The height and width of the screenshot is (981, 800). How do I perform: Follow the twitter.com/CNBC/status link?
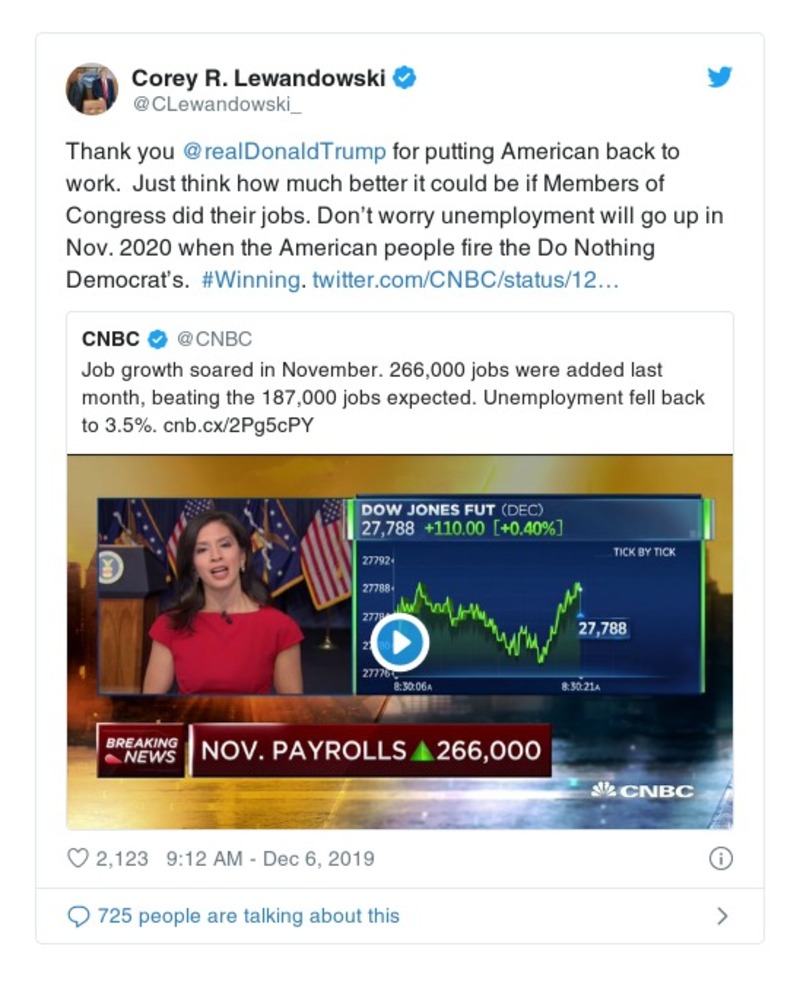(466, 280)
